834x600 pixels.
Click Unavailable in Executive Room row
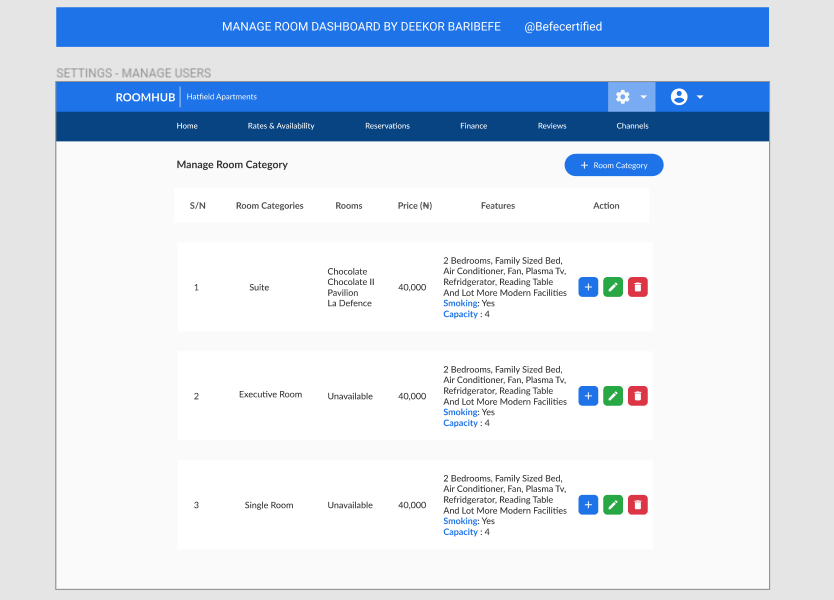(x=350, y=396)
